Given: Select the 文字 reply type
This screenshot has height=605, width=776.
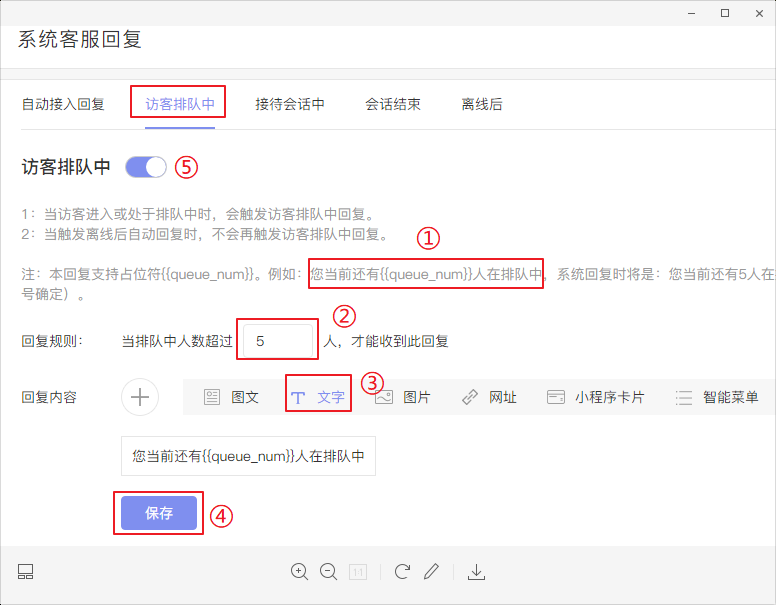Looking at the screenshot, I should 318,397.
